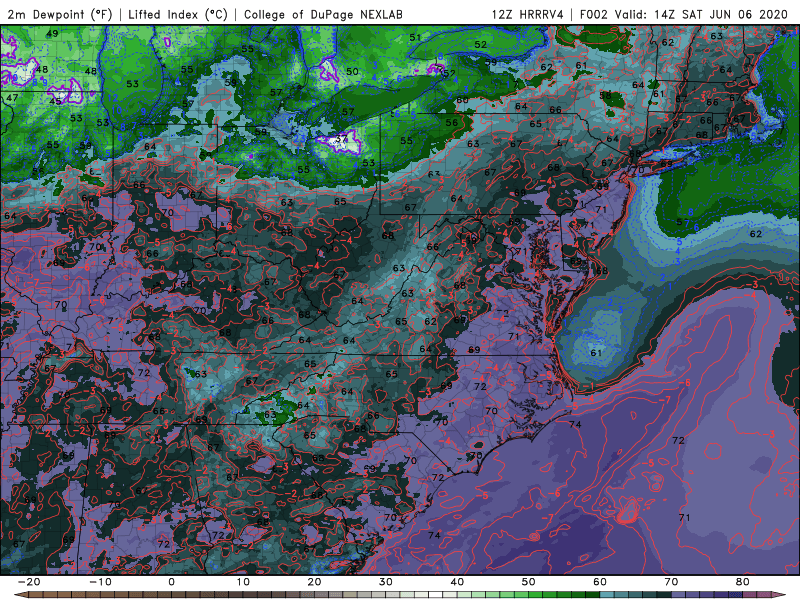The image size is (800, 600).
Task: Click the 80 label on the color scale
Action: click(x=743, y=582)
